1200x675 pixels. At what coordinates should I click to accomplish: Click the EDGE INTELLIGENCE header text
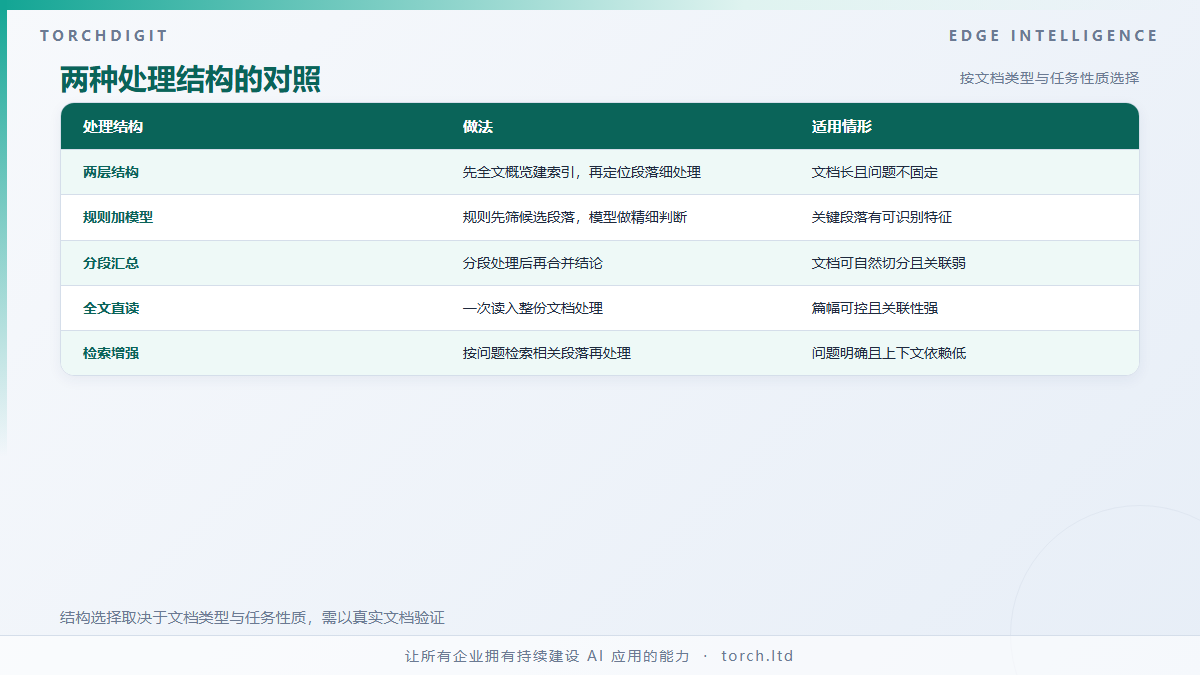[1054, 36]
